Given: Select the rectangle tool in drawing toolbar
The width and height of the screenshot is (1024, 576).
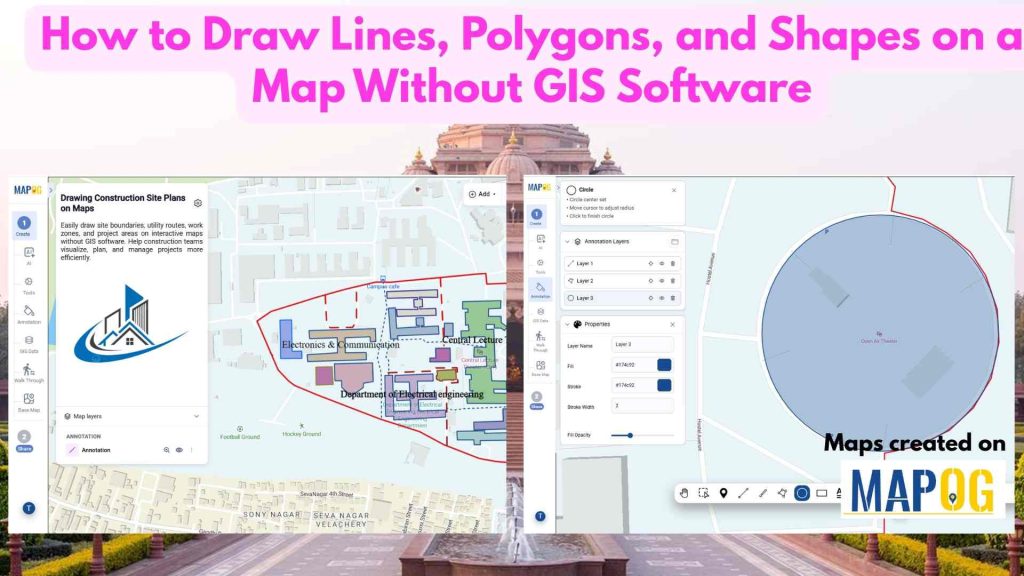Looking at the screenshot, I should 822,493.
